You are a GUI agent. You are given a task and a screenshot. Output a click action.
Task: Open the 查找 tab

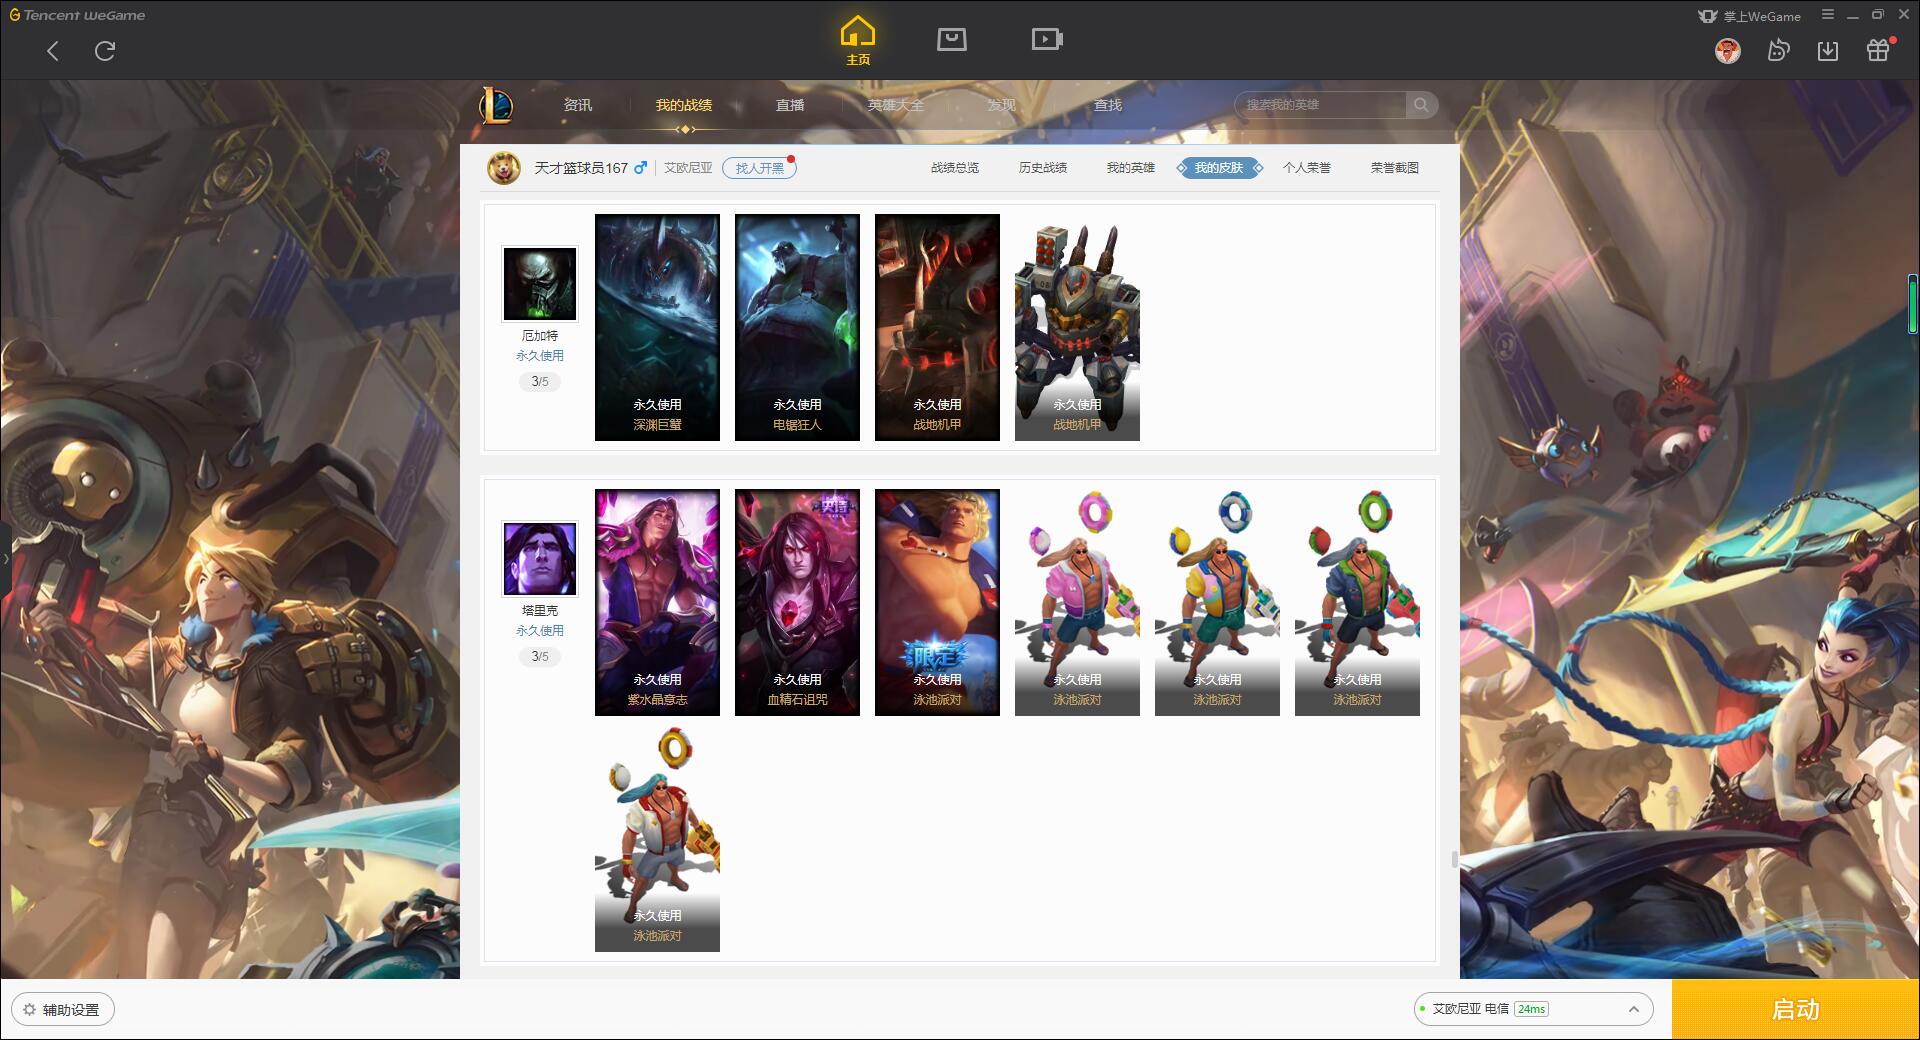coord(1107,105)
